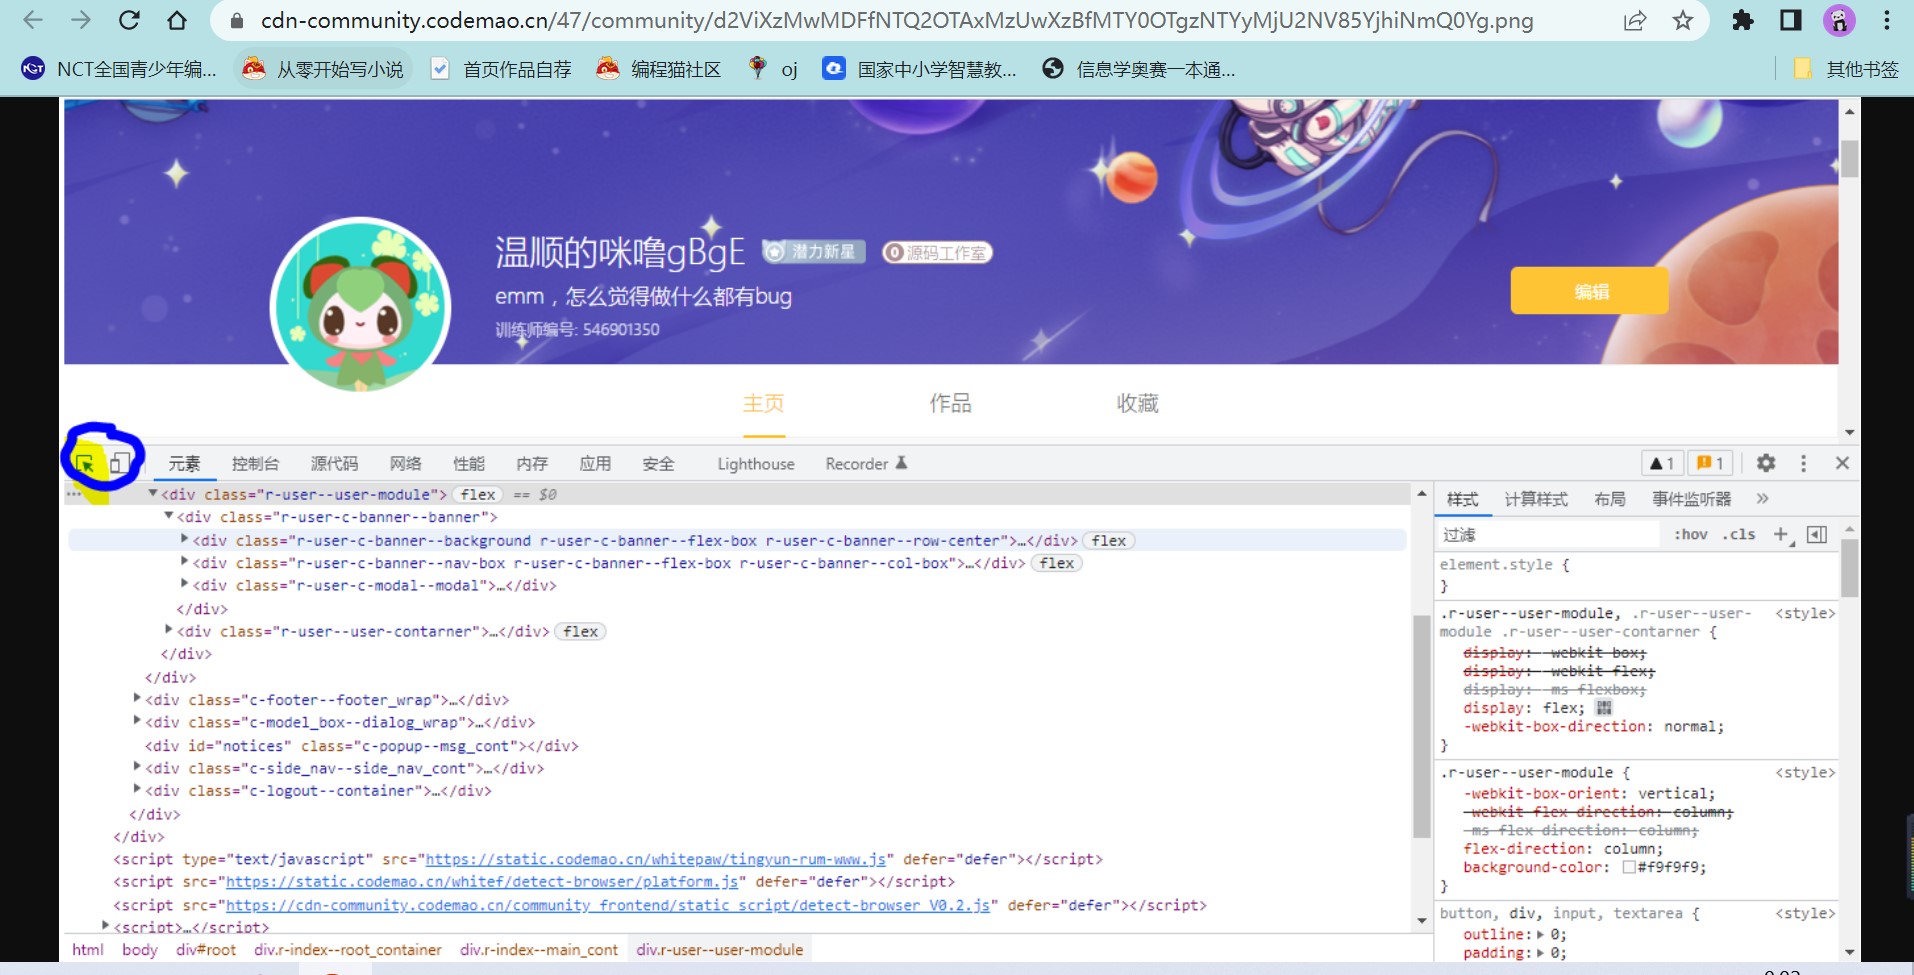Reload the page with the refresh icon
Image resolution: width=1914 pixels, height=975 pixels.
coord(129,20)
